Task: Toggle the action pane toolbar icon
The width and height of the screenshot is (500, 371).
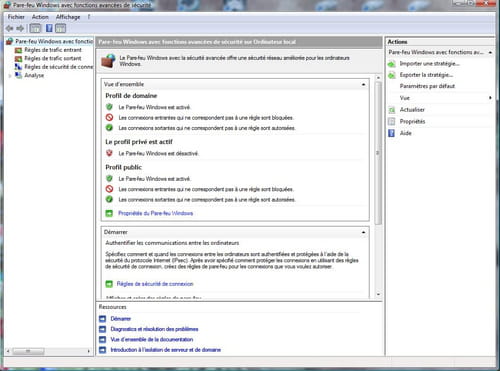Action: click(60, 29)
